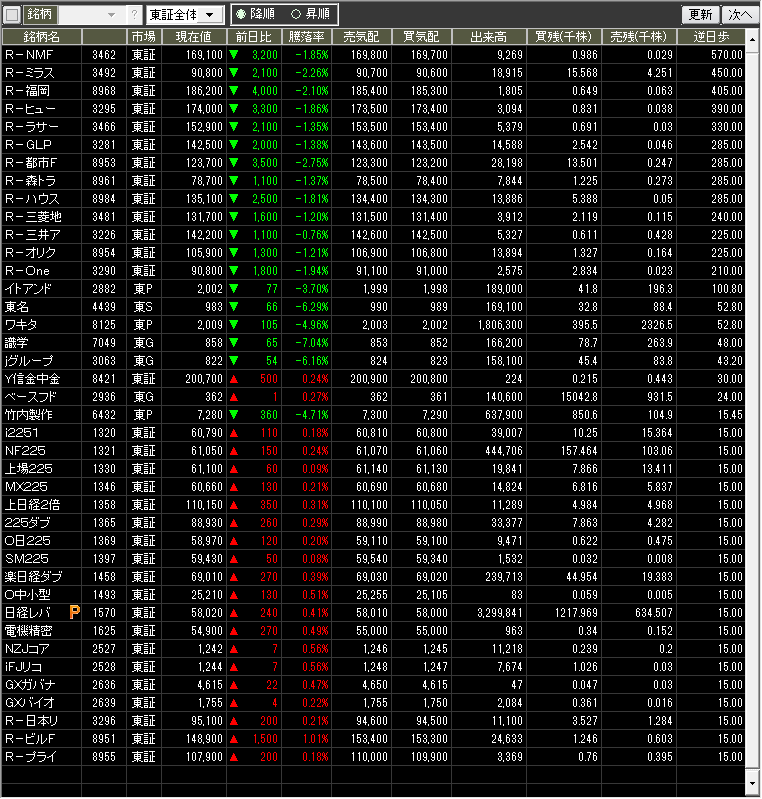Select the イトアンド stock row name

pyautogui.click(x=28, y=289)
